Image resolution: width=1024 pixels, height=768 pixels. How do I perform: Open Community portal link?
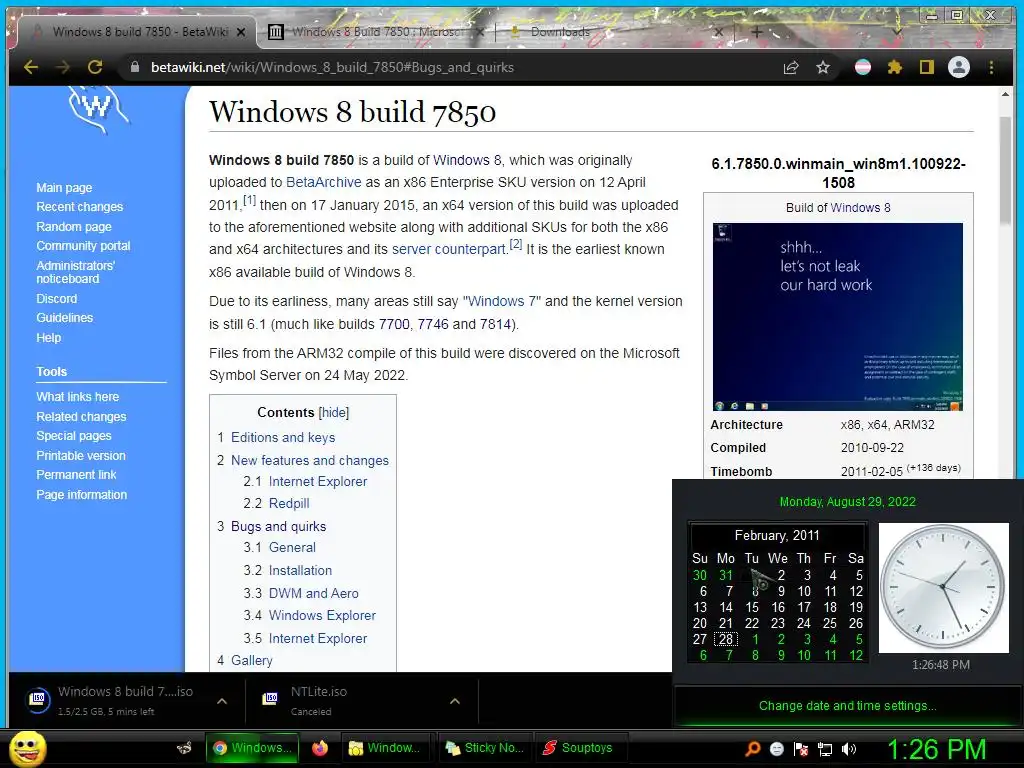coord(83,246)
